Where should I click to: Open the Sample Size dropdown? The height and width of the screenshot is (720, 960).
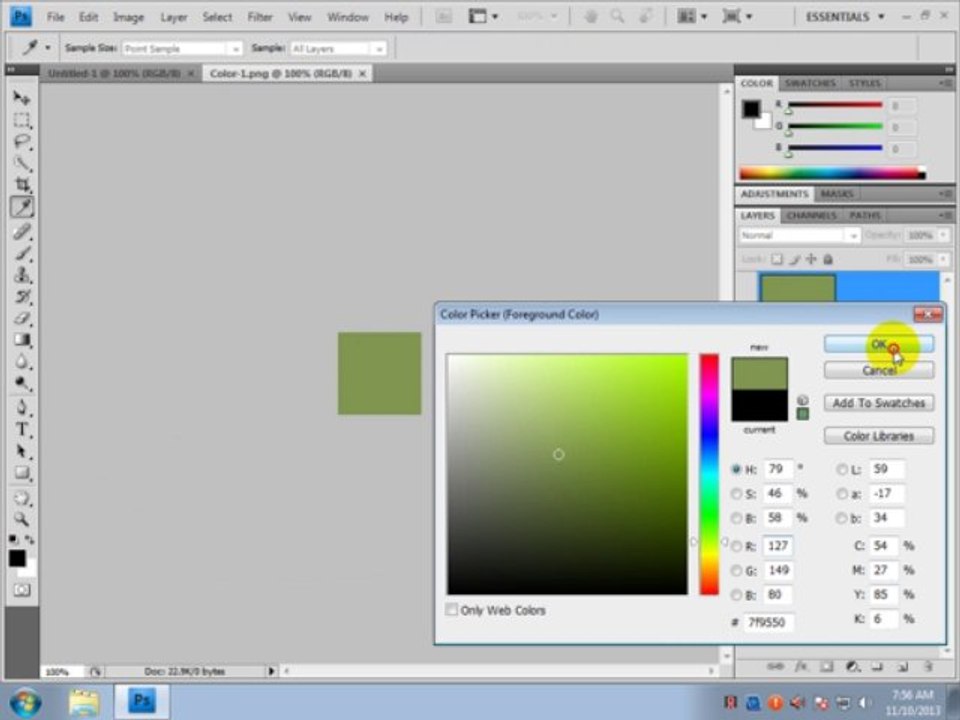click(182, 48)
